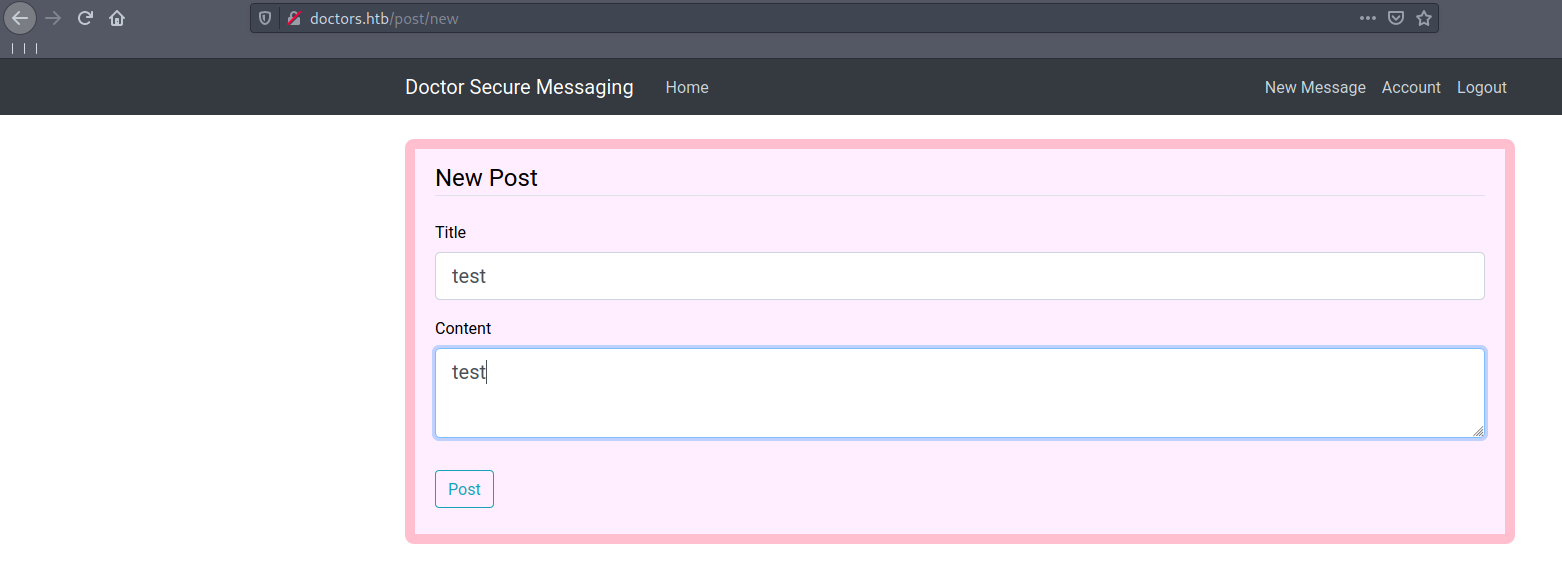Click the browser forward arrow
The image size is (1562, 587).
pos(53,18)
